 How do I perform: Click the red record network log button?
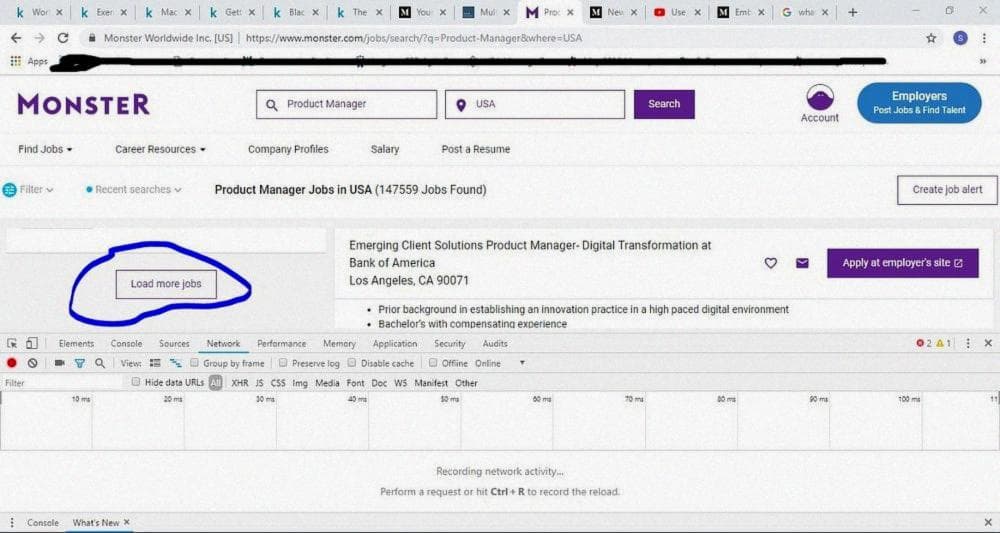tap(12, 363)
